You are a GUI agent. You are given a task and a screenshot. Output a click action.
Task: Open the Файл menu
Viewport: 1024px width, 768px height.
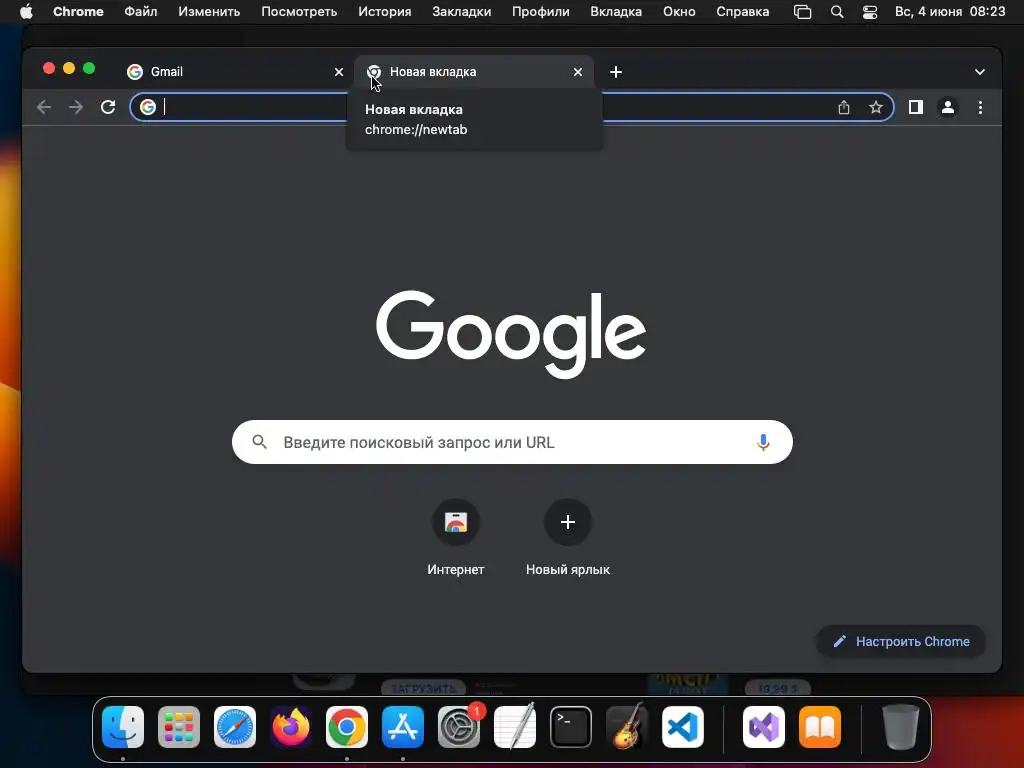140,12
